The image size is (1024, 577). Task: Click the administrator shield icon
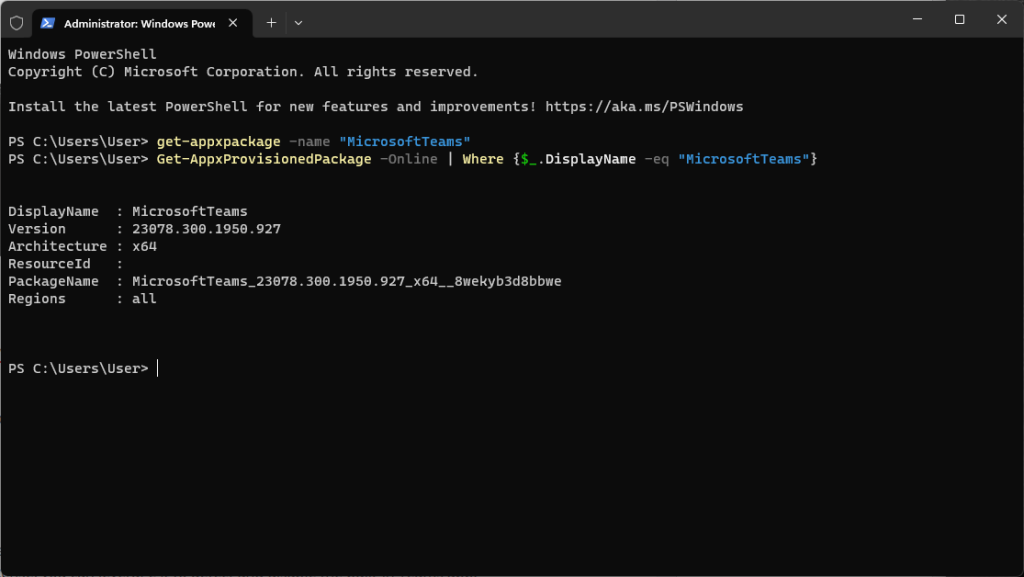coord(16,22)
